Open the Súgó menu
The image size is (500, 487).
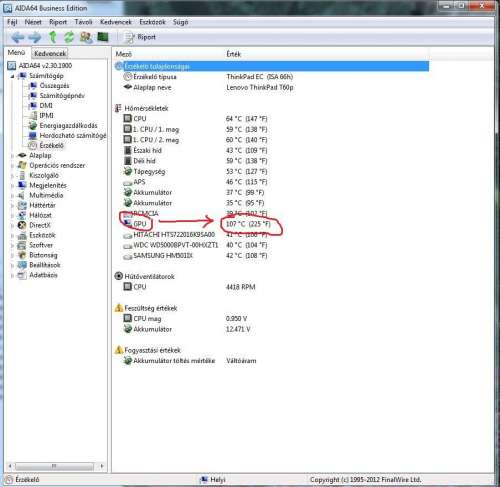(180, 22)
